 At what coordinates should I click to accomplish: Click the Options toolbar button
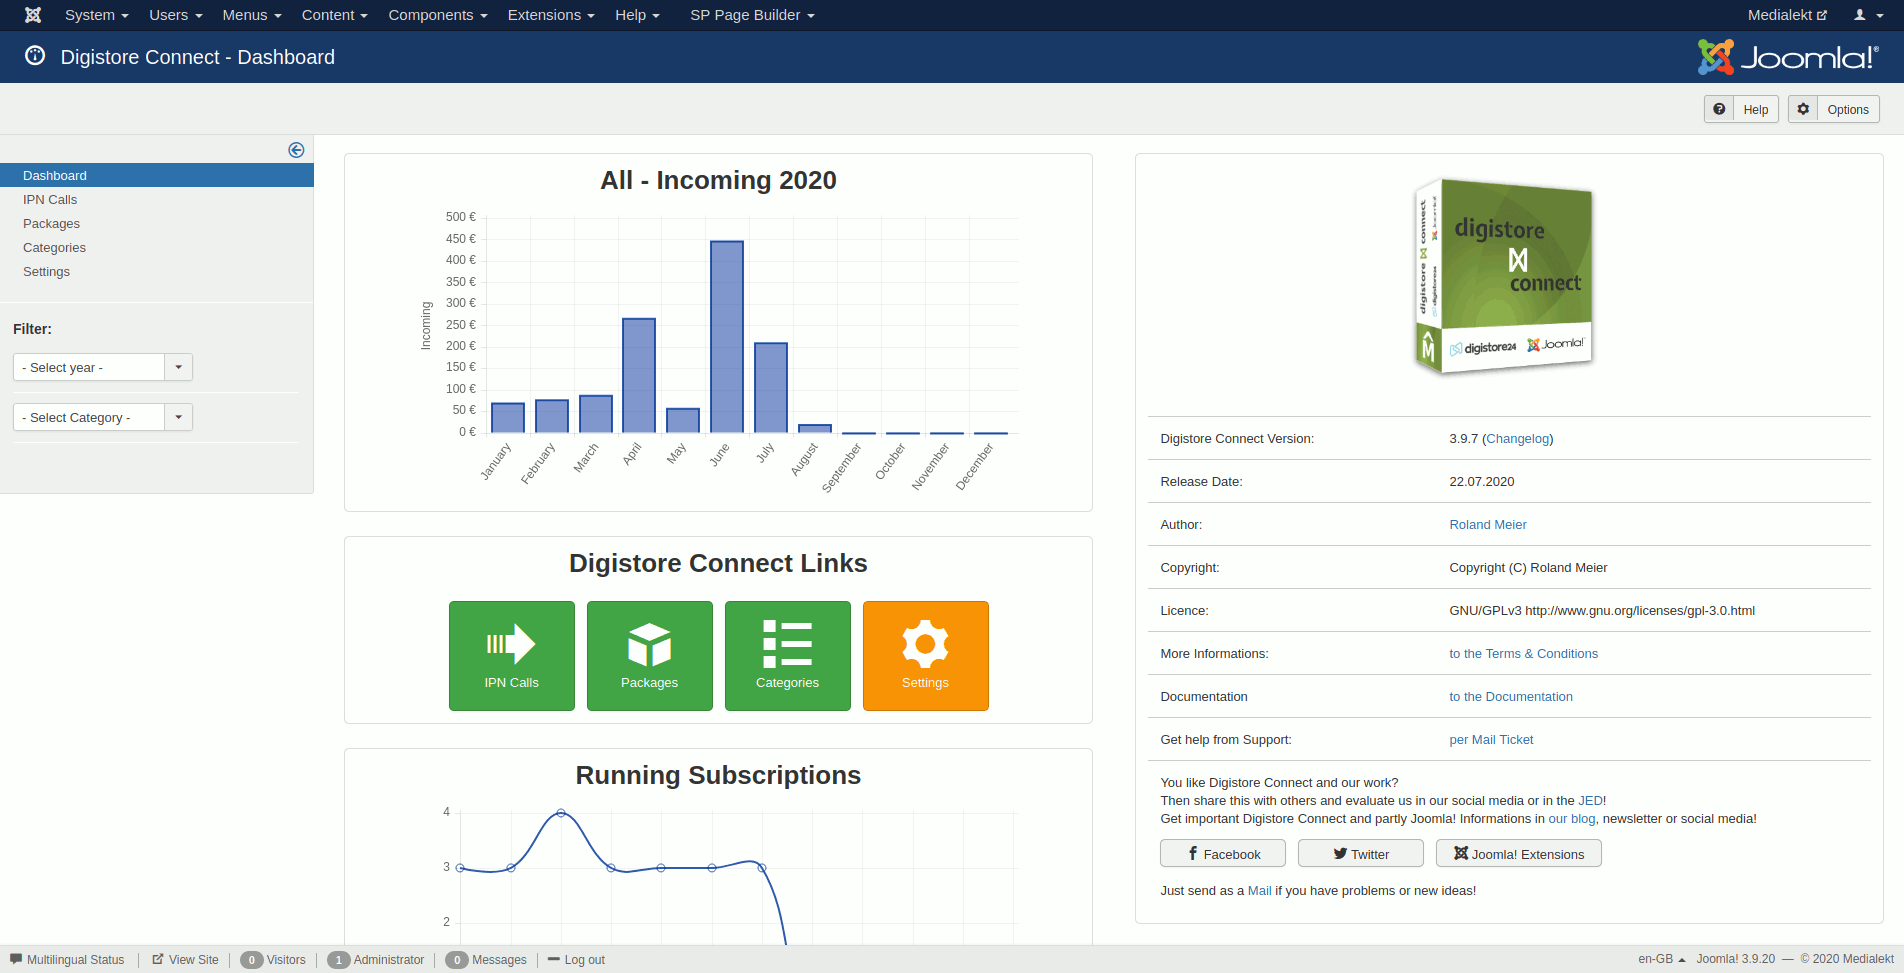click(x=1834, y=109)
